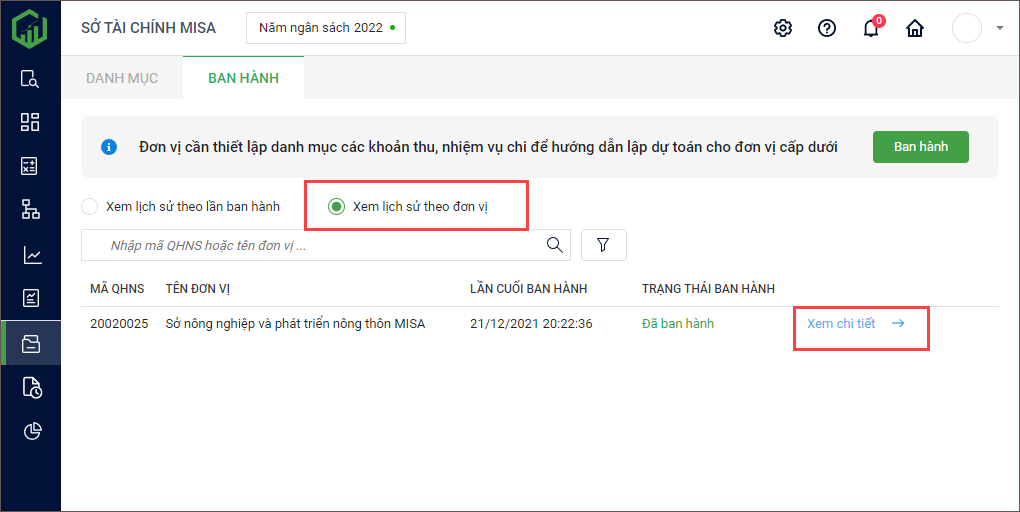This screenshot has height=512, width=1020.
Task: Click the user avatar circle
Action: [x=967, y=28]
